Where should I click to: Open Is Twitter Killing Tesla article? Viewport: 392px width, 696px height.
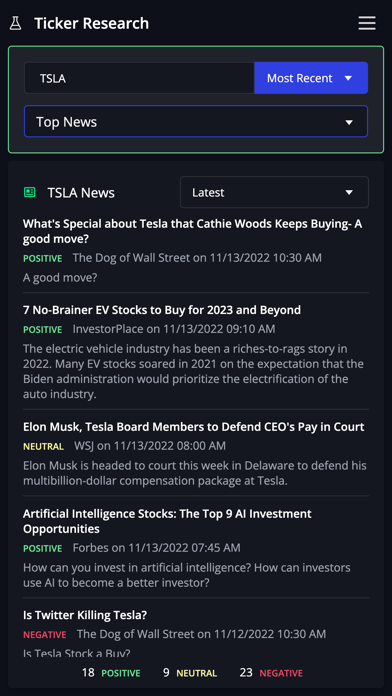pyautogui.click(x=85, y=615)
